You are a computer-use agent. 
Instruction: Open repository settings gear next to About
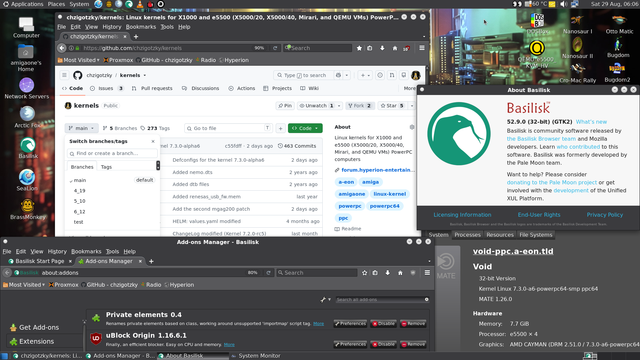click(x=412, y=127)
